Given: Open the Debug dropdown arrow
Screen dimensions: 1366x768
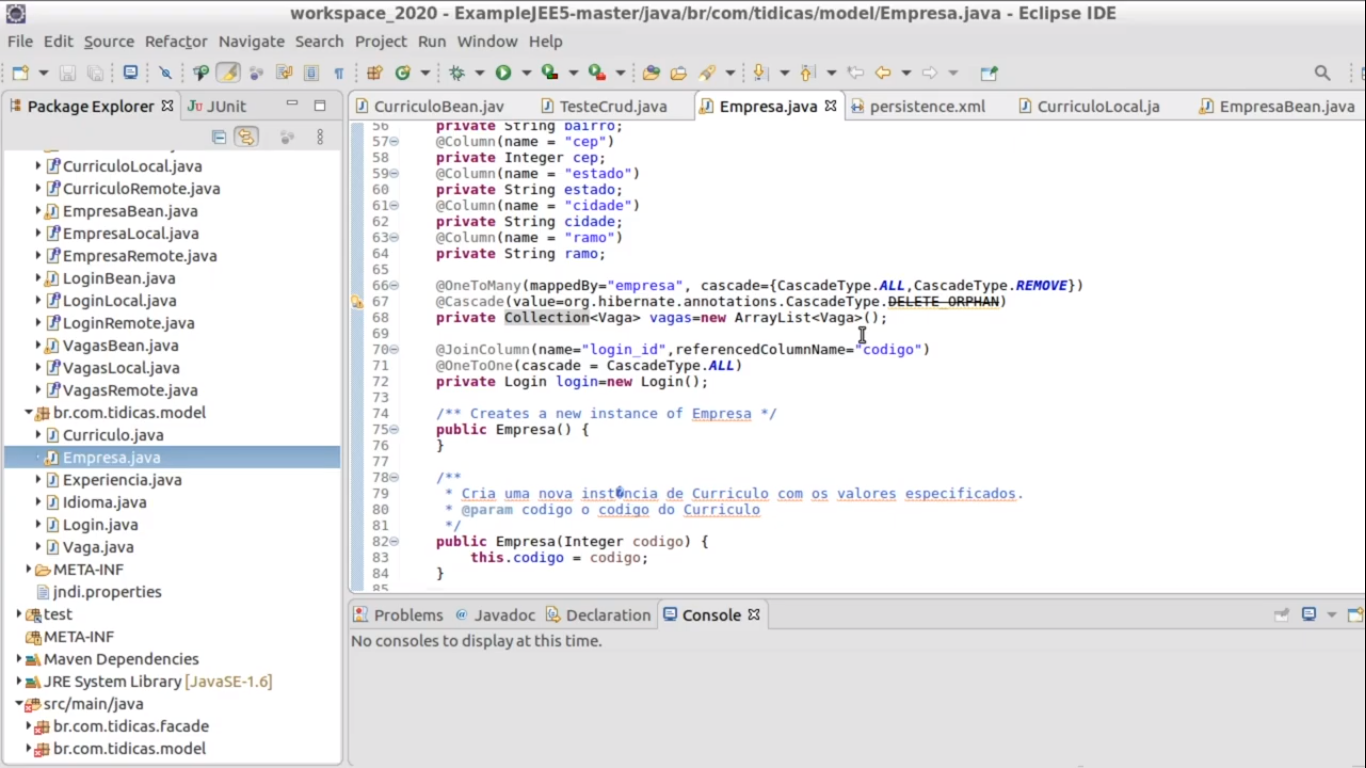Looking at the screenshot, I should click(480, 73).
